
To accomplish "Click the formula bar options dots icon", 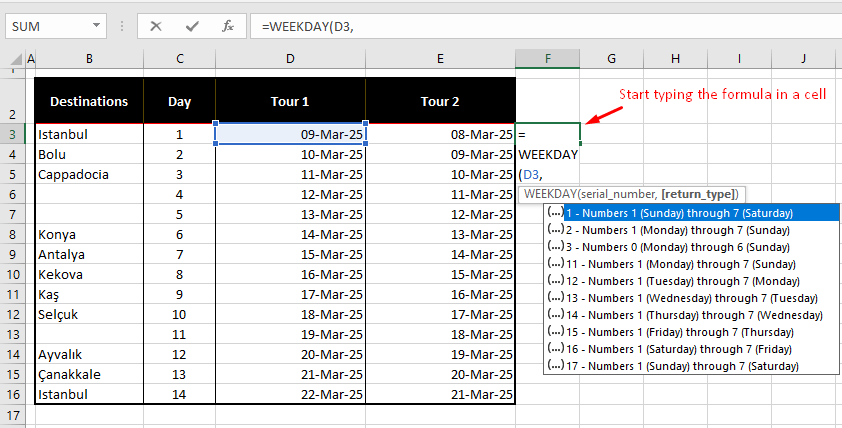I will 124,26.
